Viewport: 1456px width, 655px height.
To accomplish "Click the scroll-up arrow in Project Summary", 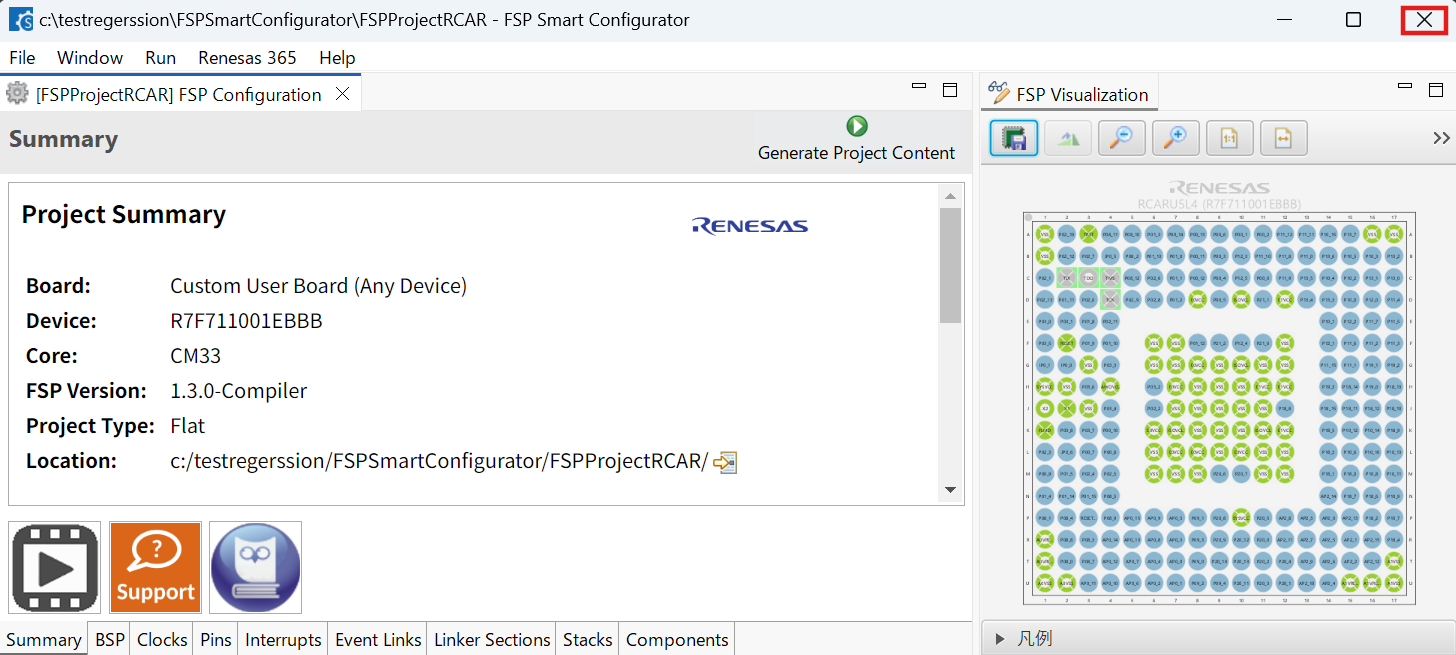I will click(x=951, y=197).
